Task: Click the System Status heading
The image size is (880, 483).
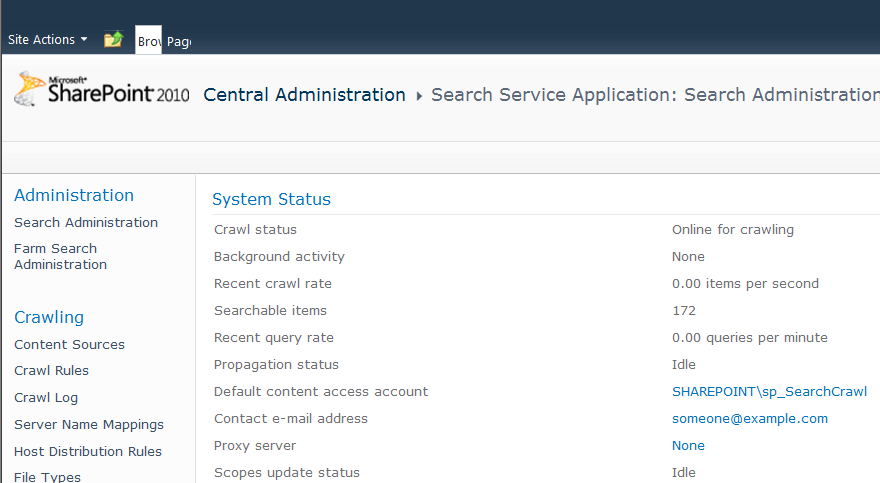Action: point(272,199)
